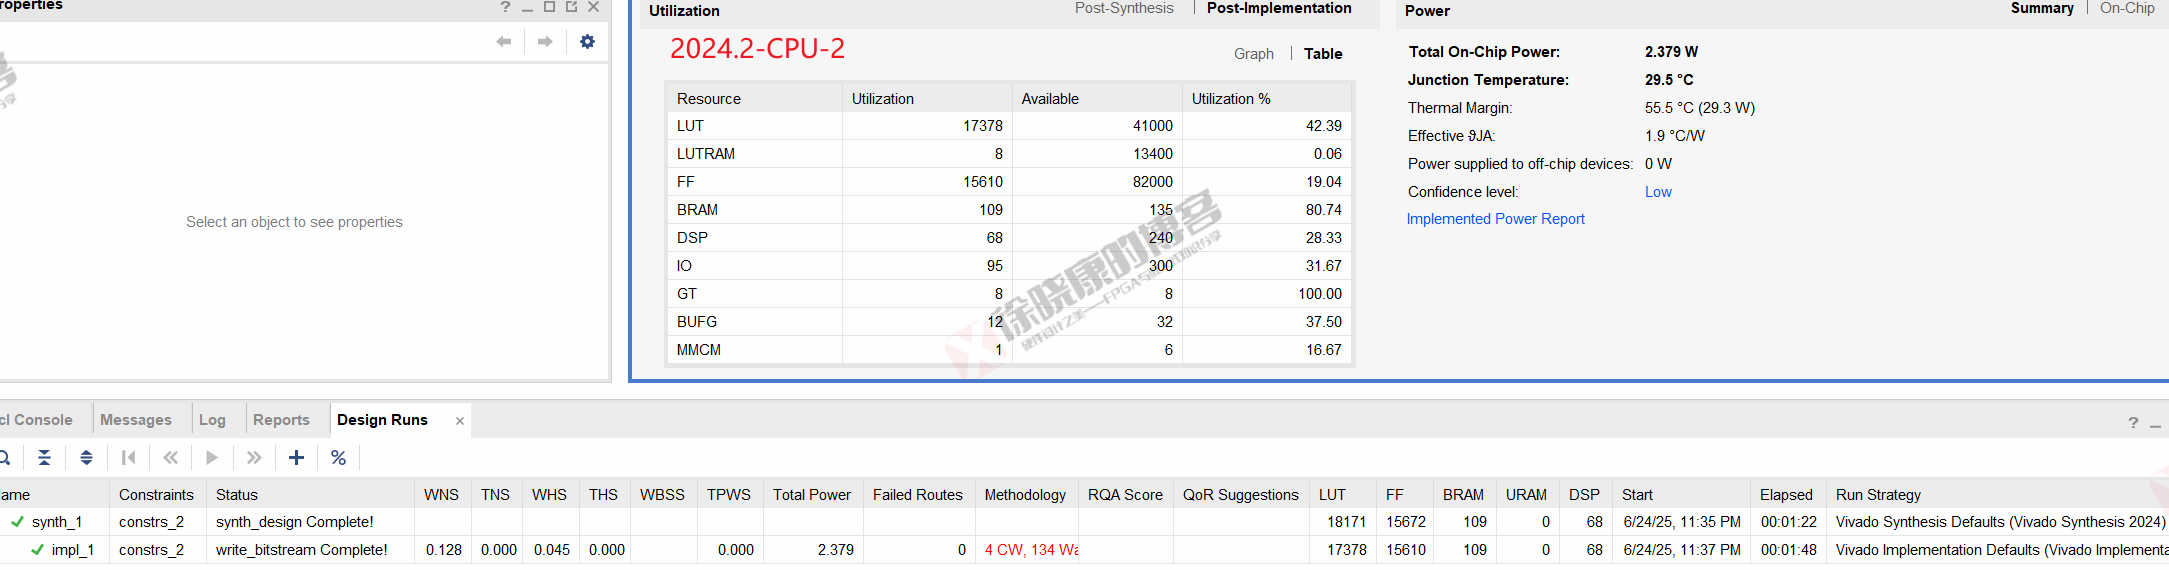
Task: Sort runs by Total Power column header
Action: pyautogui.click(x=813, y=494)
